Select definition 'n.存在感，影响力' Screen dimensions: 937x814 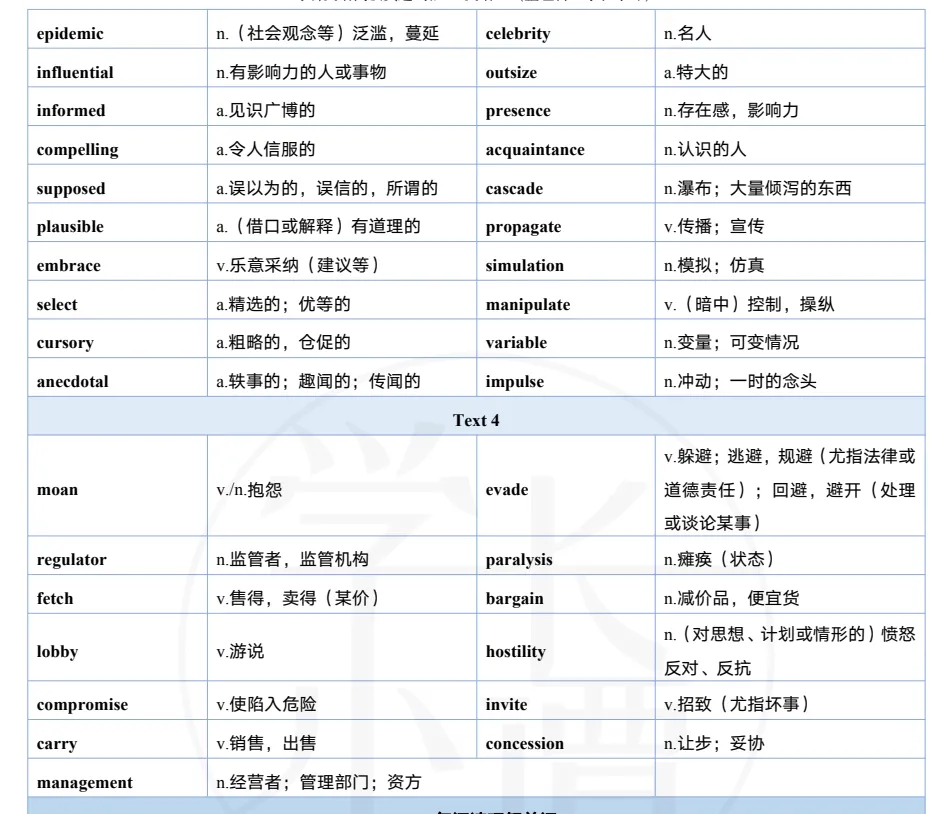coord(731,111)
